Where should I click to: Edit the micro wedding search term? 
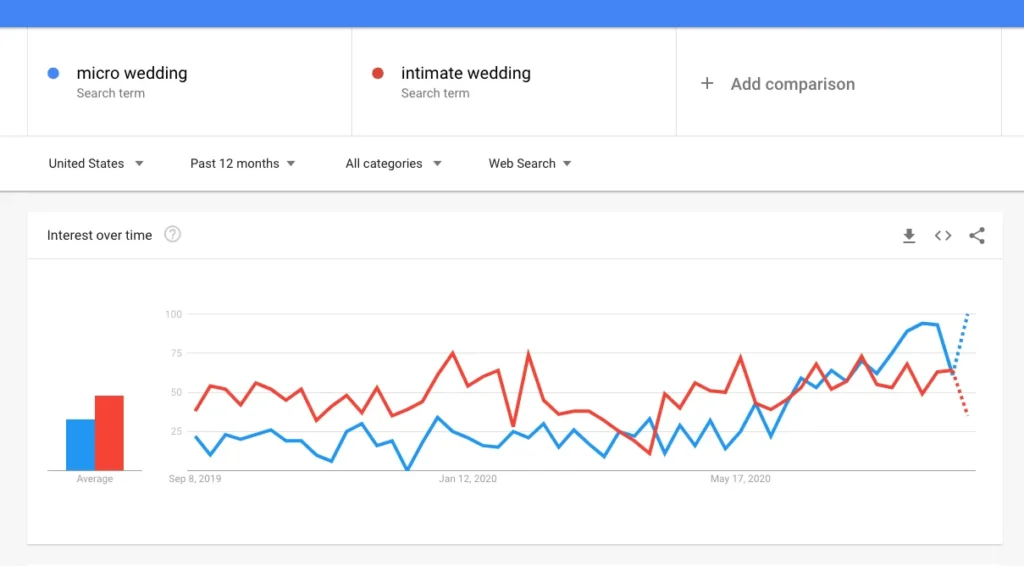(x=131, y=73)
